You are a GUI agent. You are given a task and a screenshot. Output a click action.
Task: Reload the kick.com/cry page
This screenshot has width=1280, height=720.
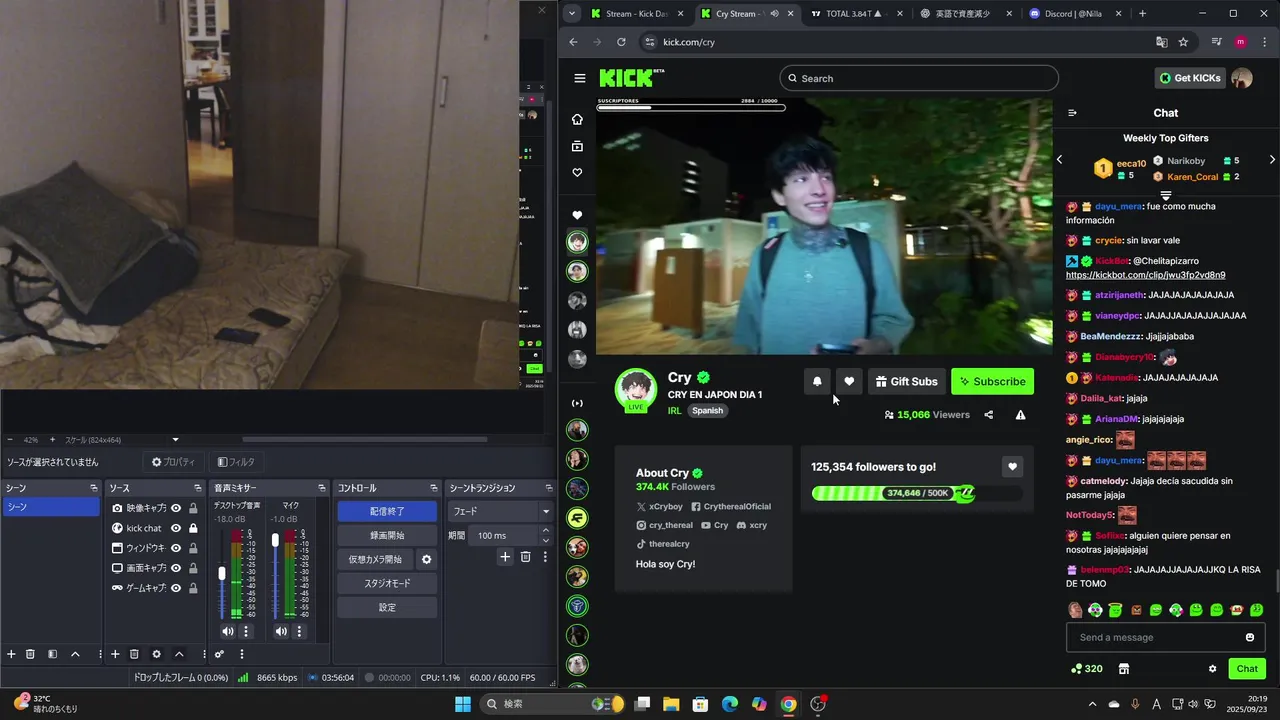pyautogui.click(x=621, y=42)
